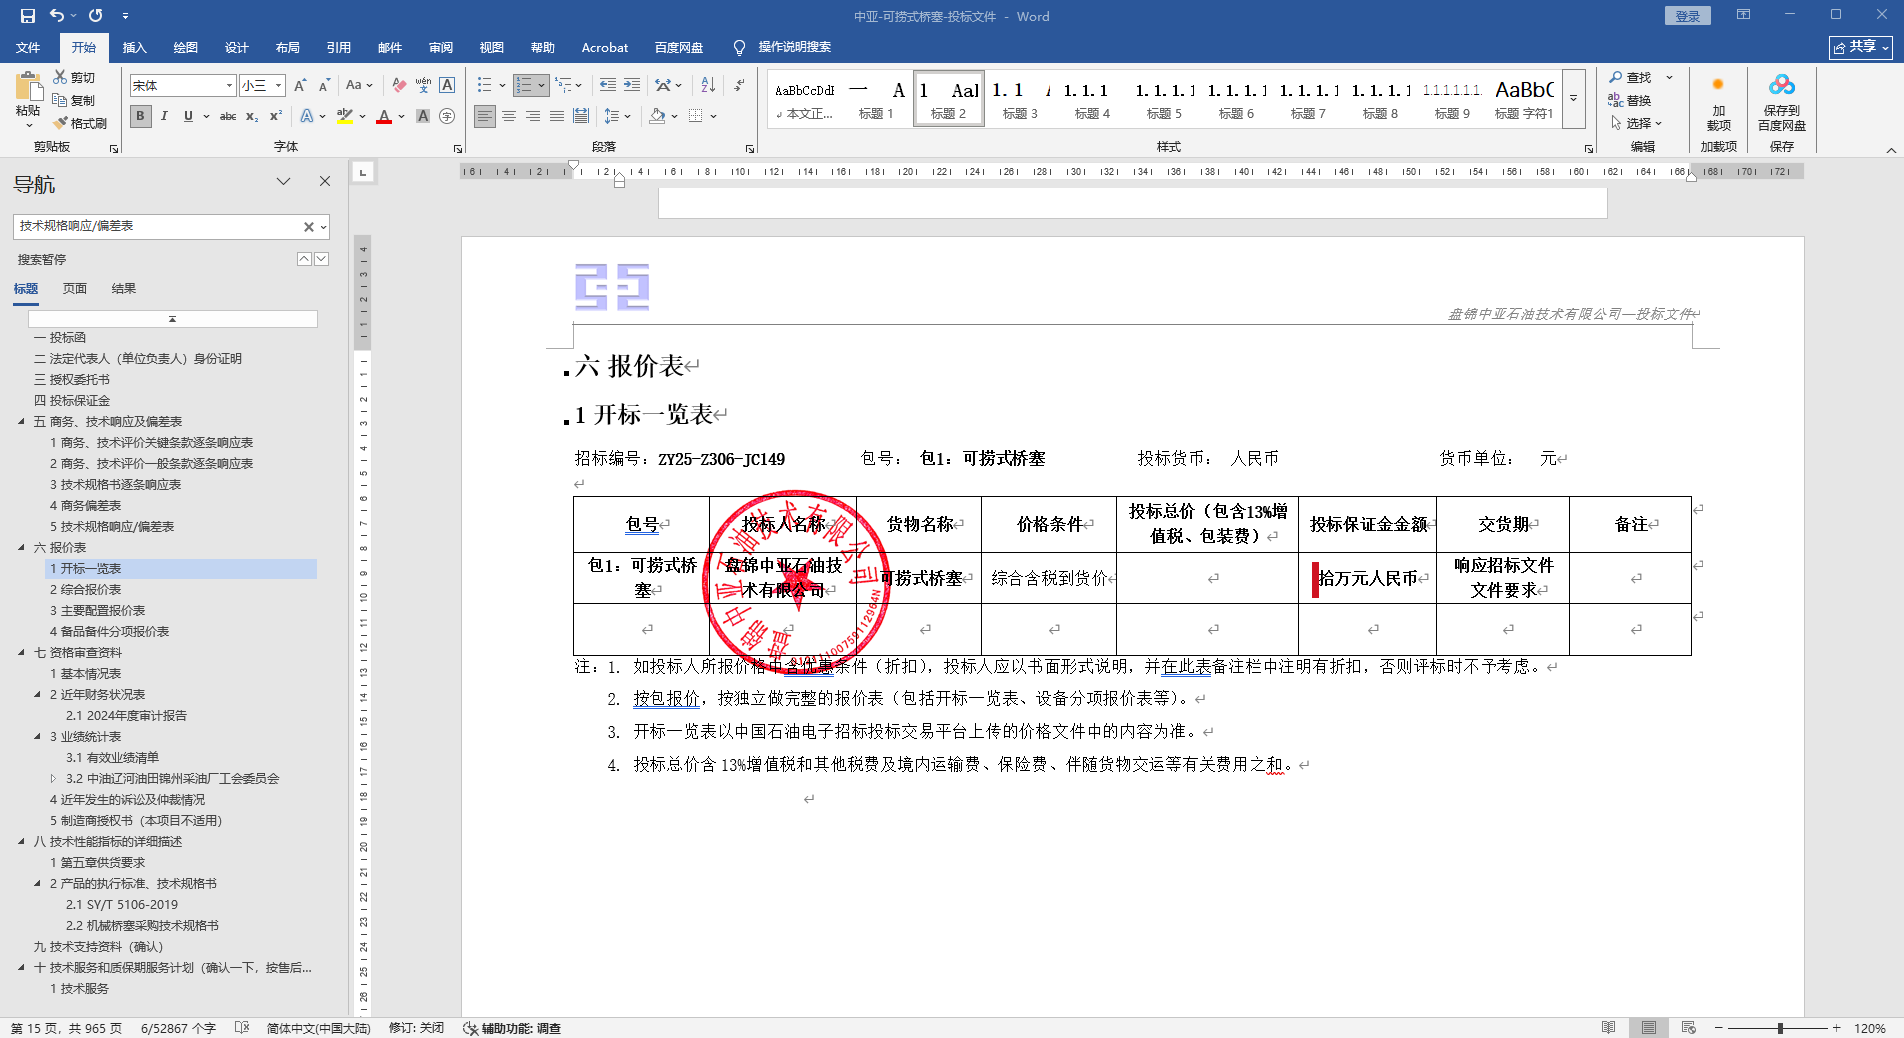Clear the navigation search box text
Screen dimensions: 1904x1038
308,227
